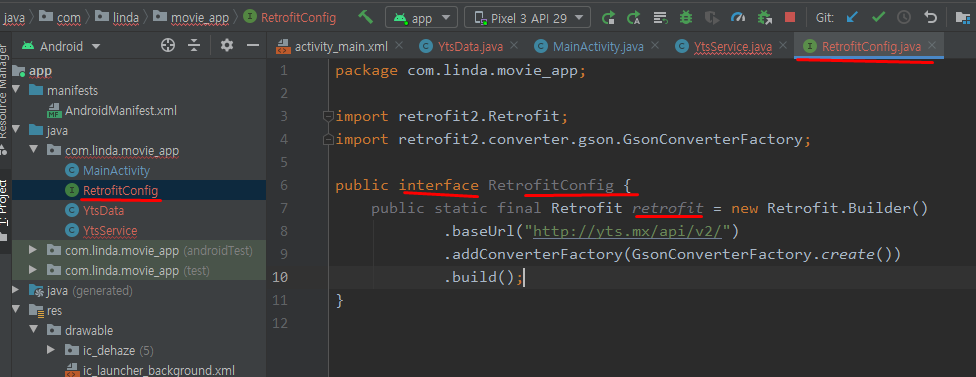Expand the ic_dehaze (5) item
Viewport: 976px width, 377px height.
point(52,350)
